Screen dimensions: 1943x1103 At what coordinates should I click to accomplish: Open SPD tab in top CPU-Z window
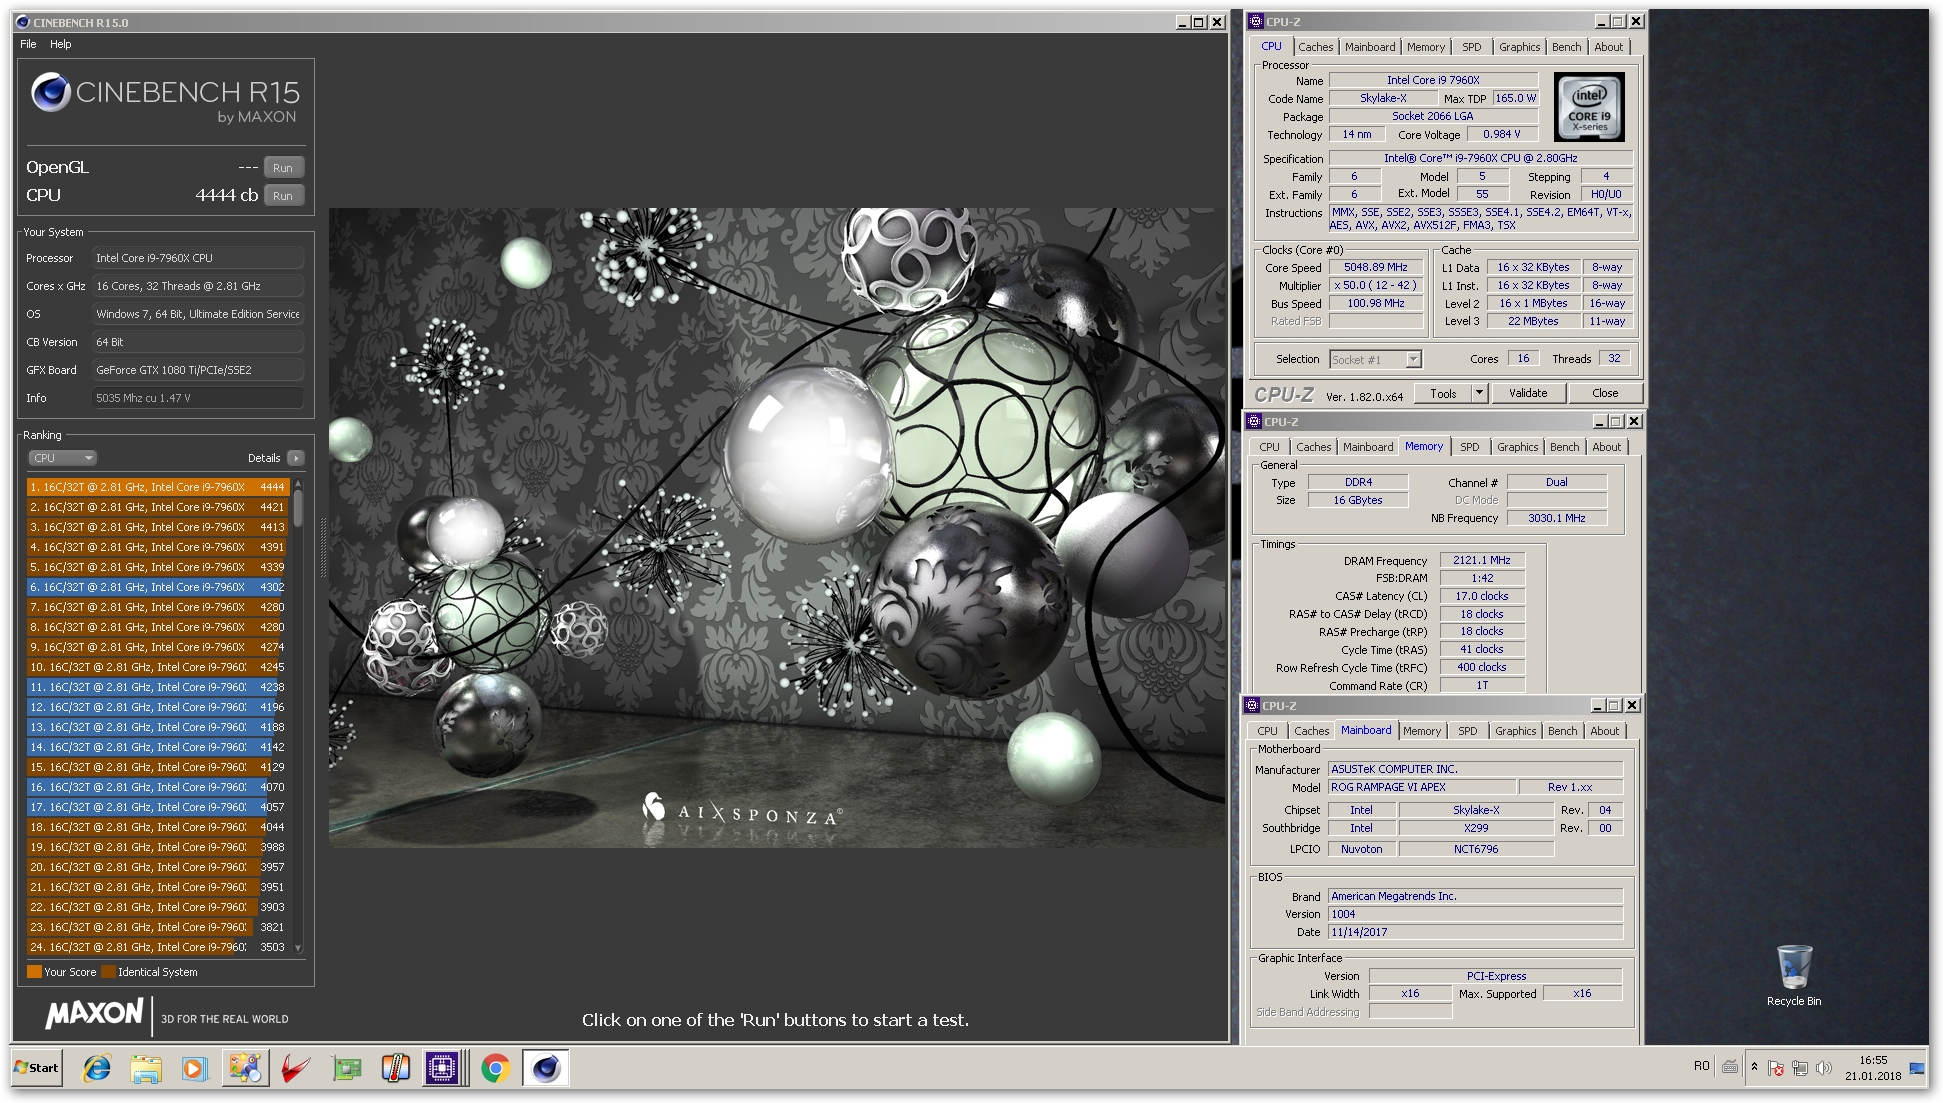click(1472, 47)
